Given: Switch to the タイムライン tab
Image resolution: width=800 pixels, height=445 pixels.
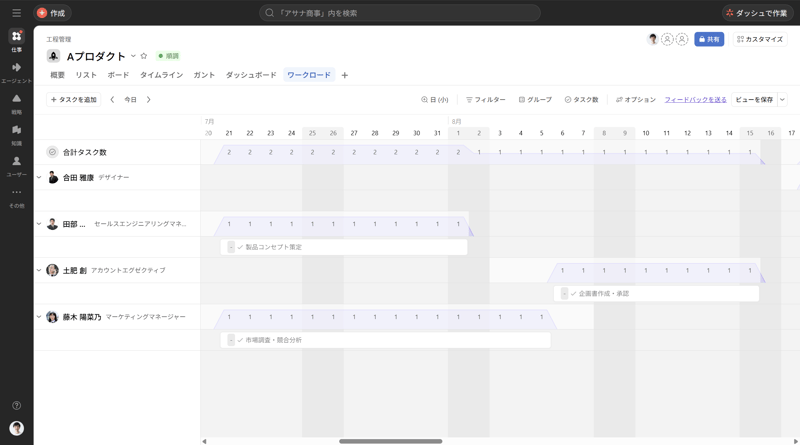Looking at the screenshot, I should 161,75.
